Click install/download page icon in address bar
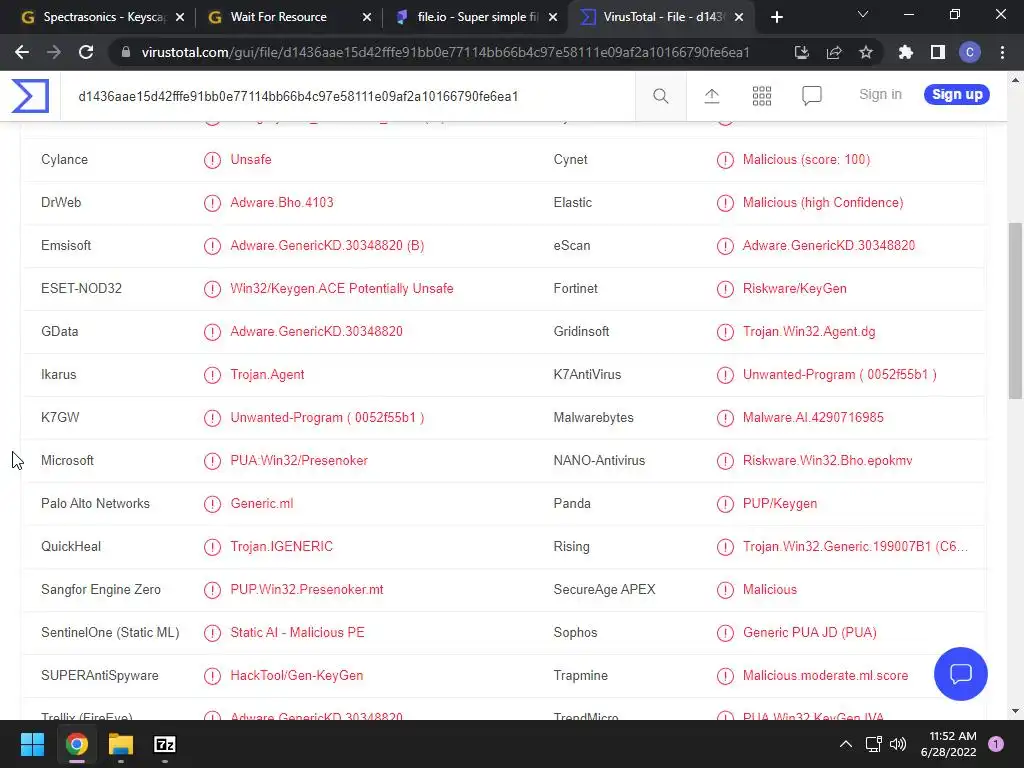The image size is (1024, 768). click(802, 52)
